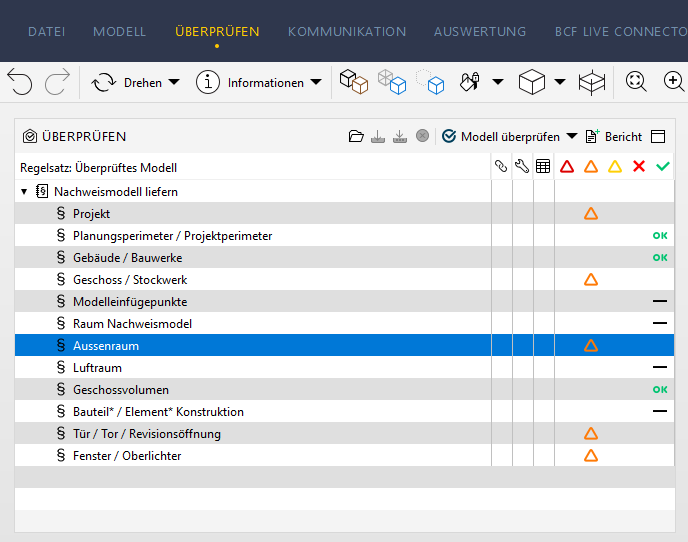Click the paint bucket coloring icon
Image resolution: width=688 pixels, height=542 pixels.
pos(469,82)
